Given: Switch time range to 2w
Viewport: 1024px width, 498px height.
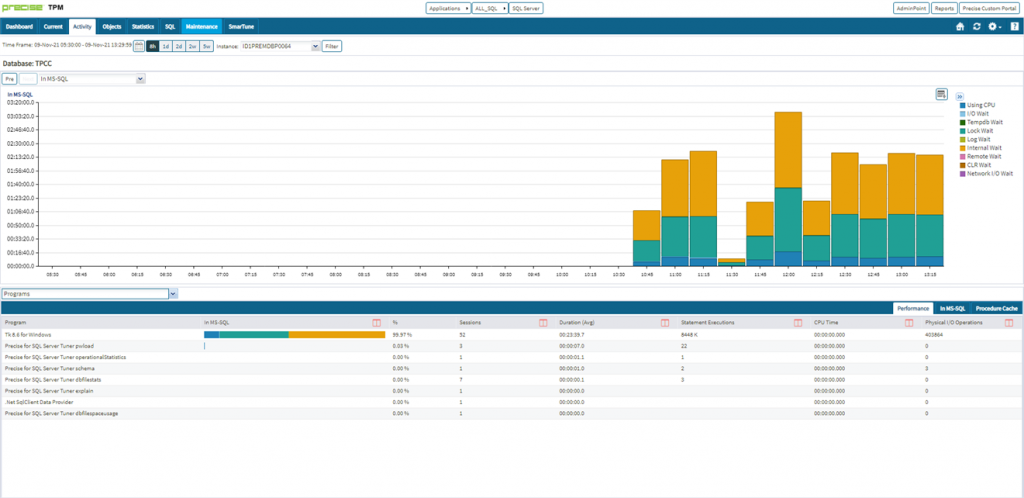Looking at the screenshot, I should click(192, 46).
